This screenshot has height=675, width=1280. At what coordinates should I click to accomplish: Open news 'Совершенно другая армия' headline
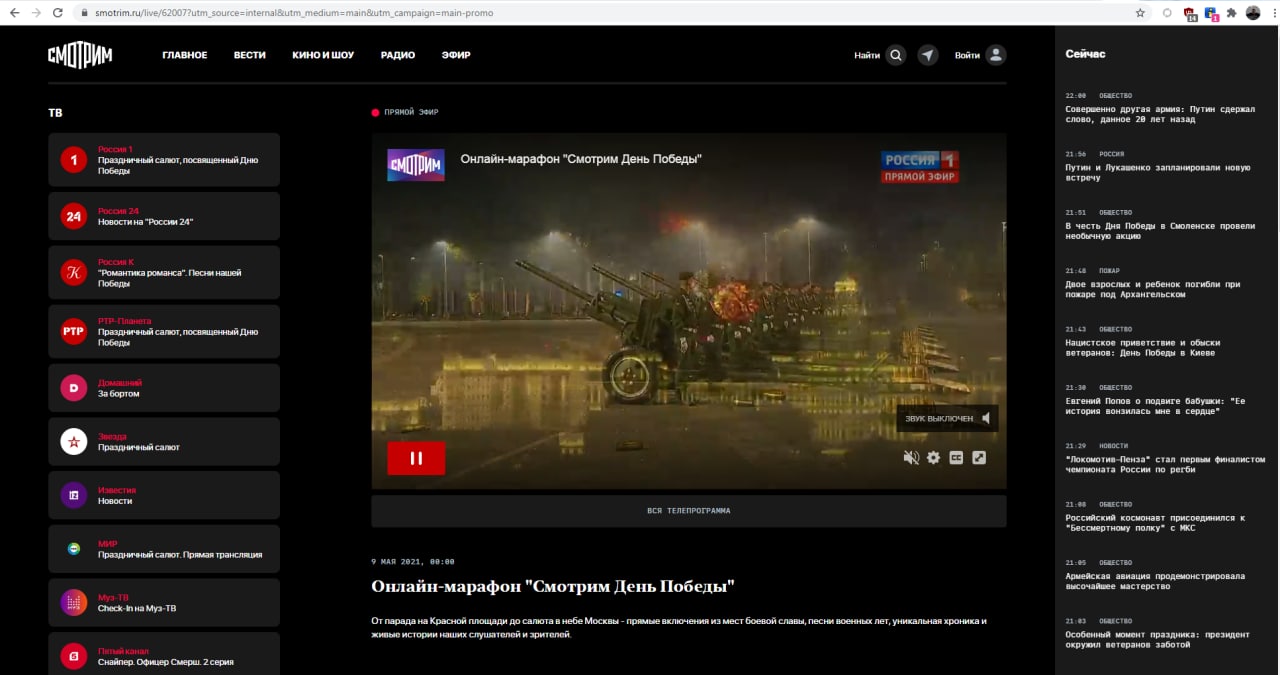coord(1160,114)
